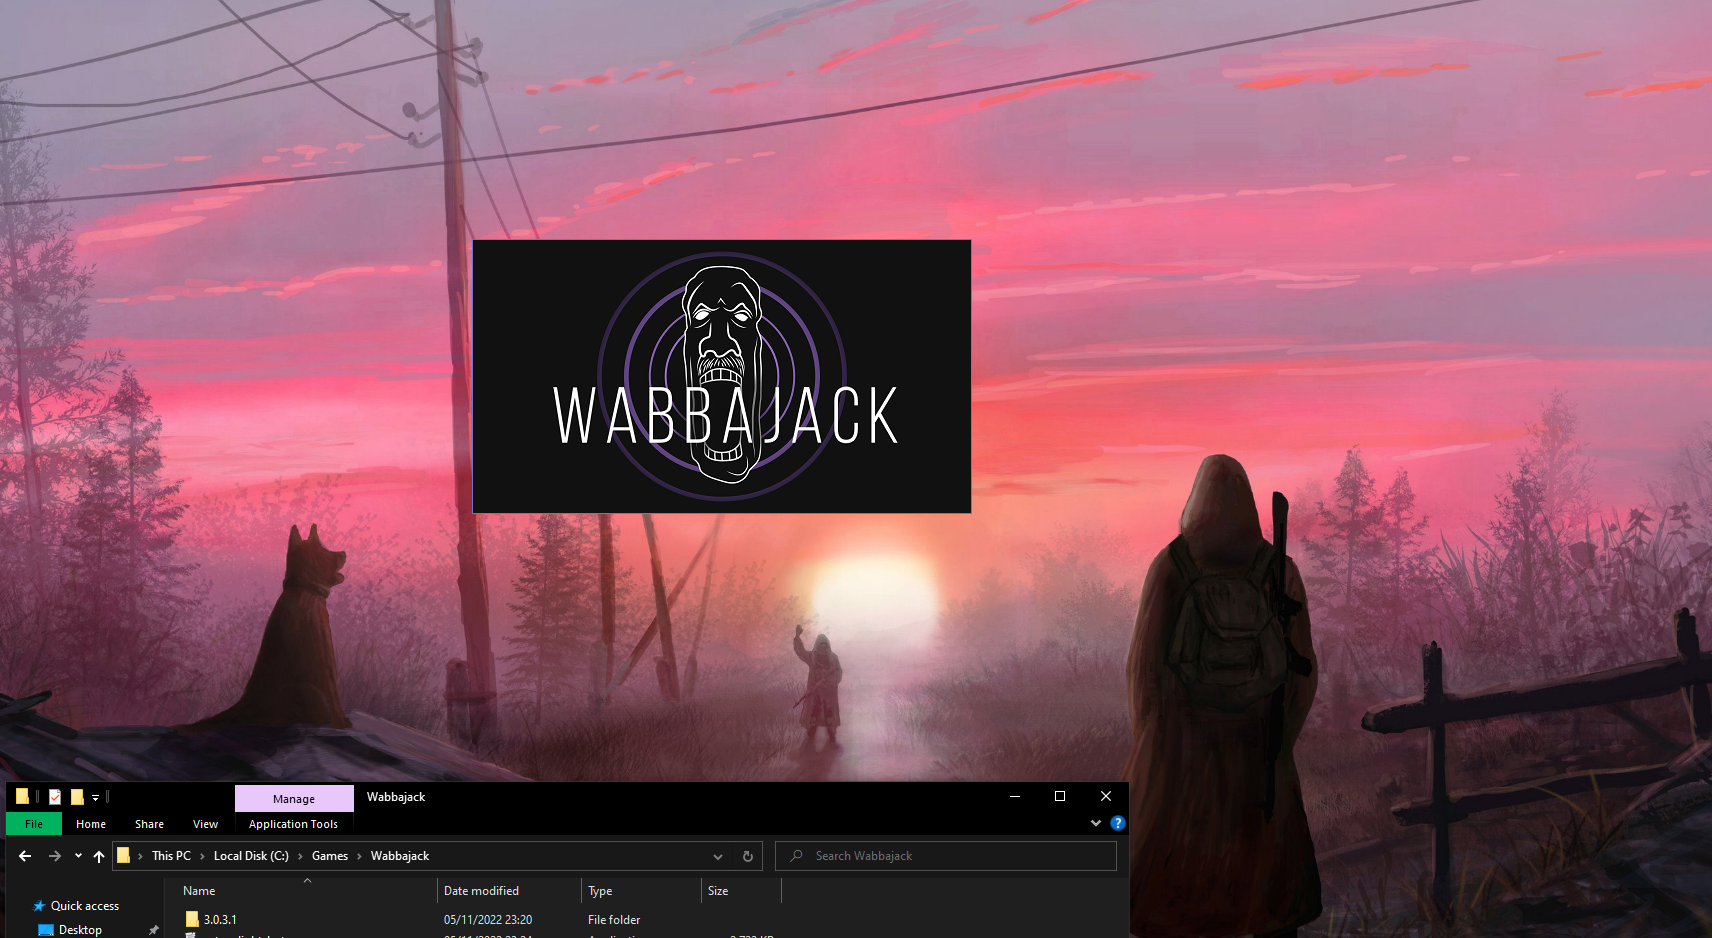This screenshot has height=938, width=1712.
Task: Refresh the Wabbajack folder view
Action: [748, 856]
